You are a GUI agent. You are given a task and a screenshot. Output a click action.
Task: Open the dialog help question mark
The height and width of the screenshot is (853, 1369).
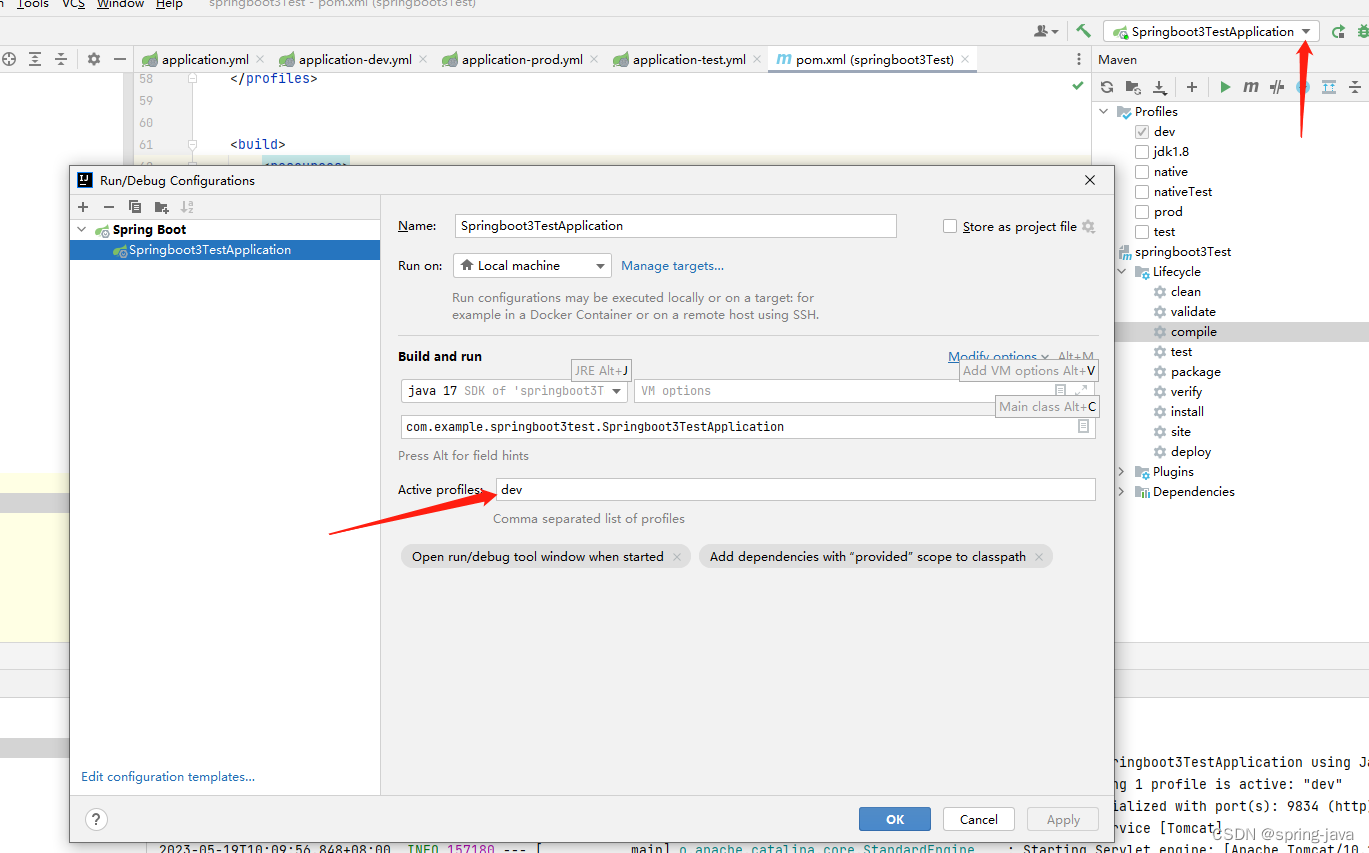click(x=96, y=819)
